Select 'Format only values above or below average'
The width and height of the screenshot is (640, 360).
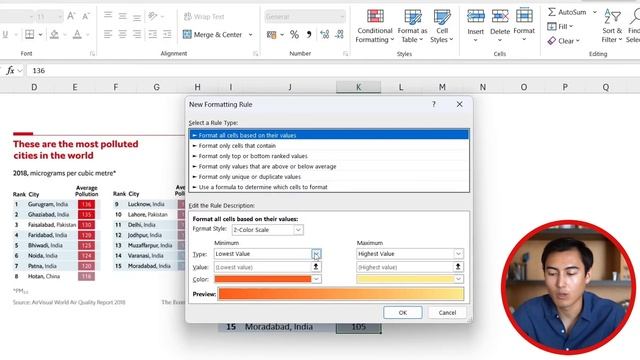329,167
